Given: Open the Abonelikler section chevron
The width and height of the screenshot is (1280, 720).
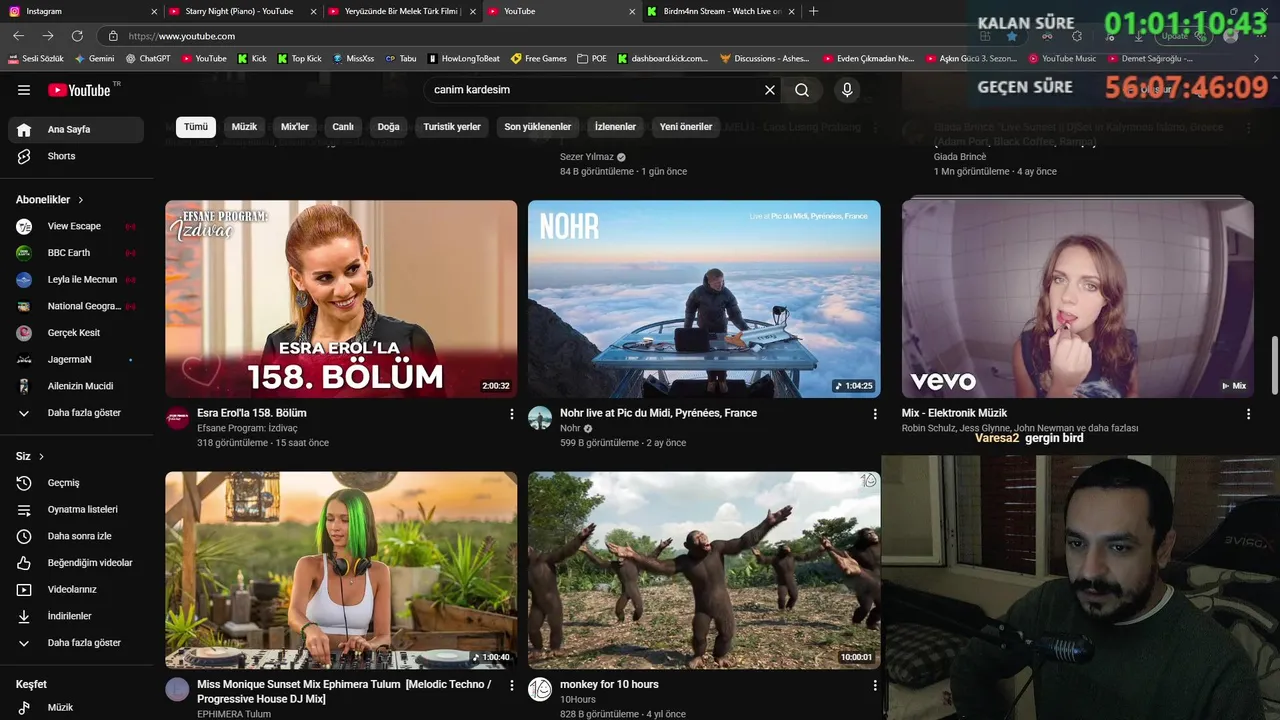Looking at the screenshot, I should point(81,200).
